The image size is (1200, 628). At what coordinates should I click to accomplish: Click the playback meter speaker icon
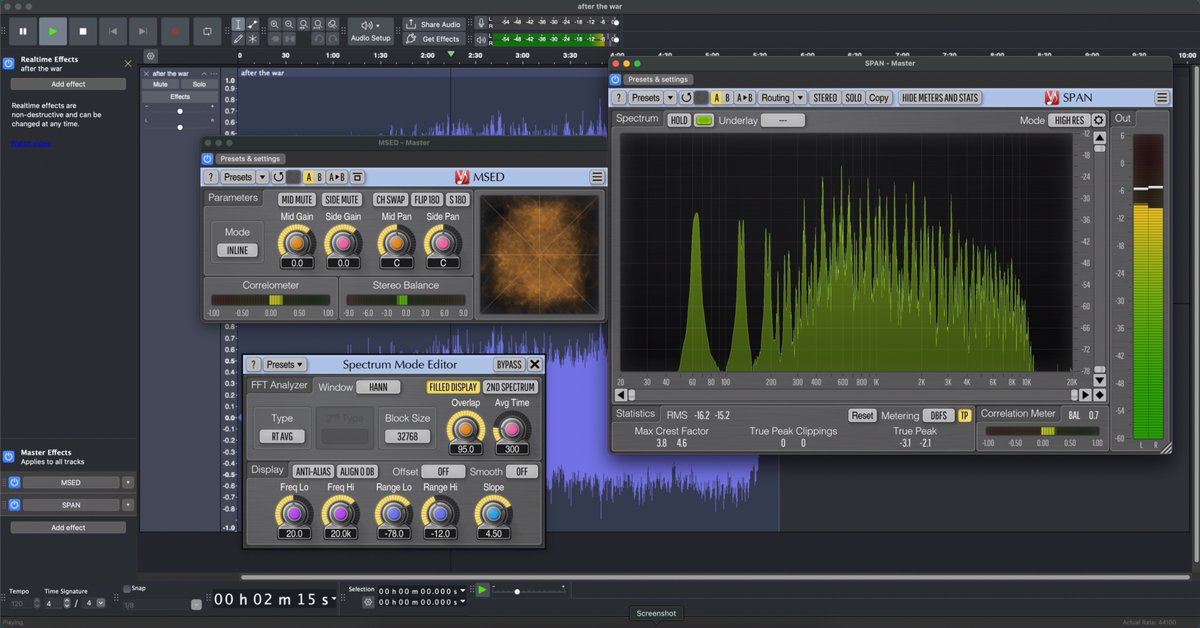481,39
